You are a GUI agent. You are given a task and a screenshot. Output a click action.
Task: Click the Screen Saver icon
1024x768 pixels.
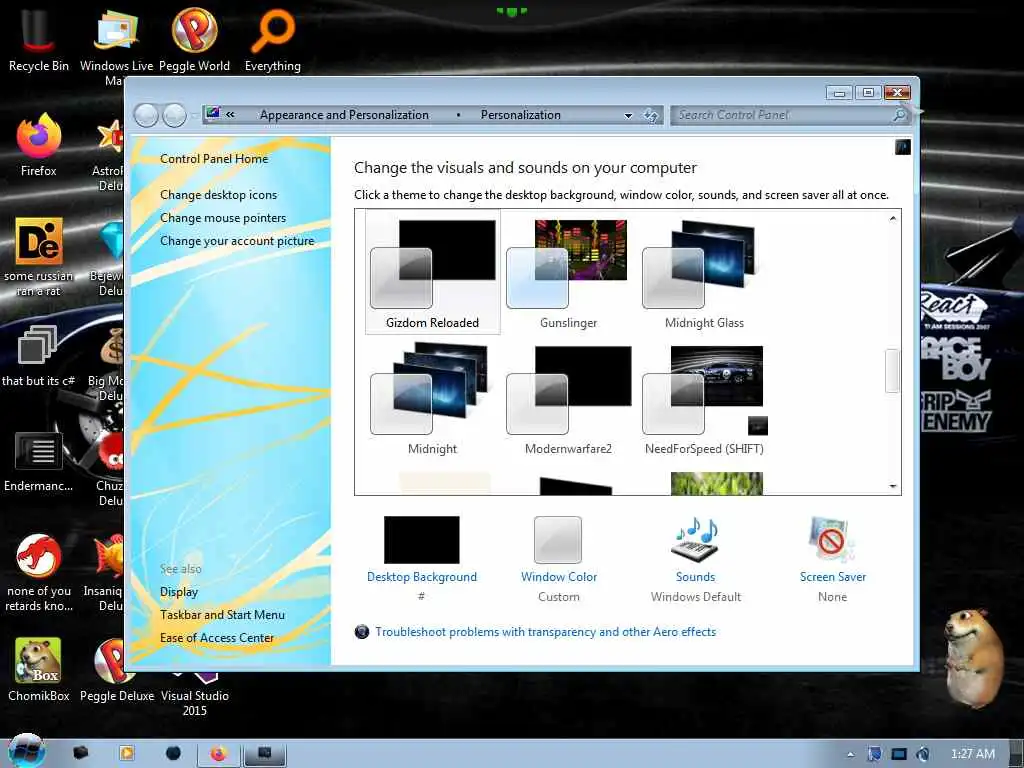tap(831, 539)
